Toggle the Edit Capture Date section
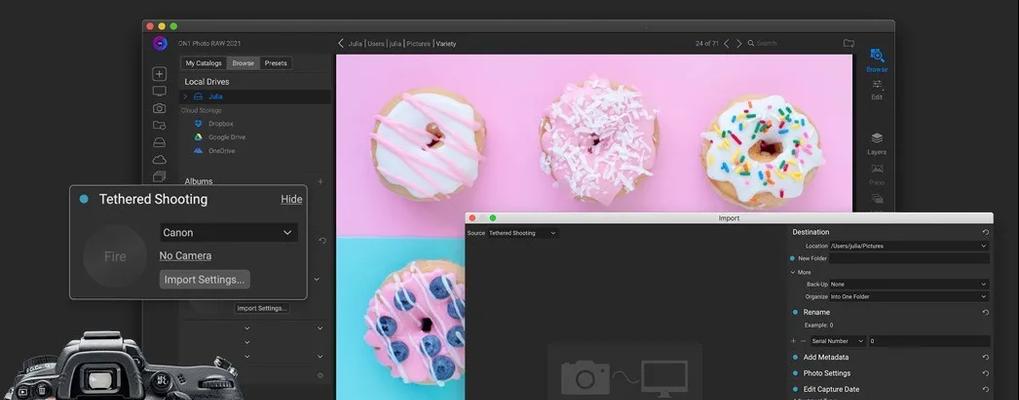Viewport: 1019px width, 400px height. [795, 390]
